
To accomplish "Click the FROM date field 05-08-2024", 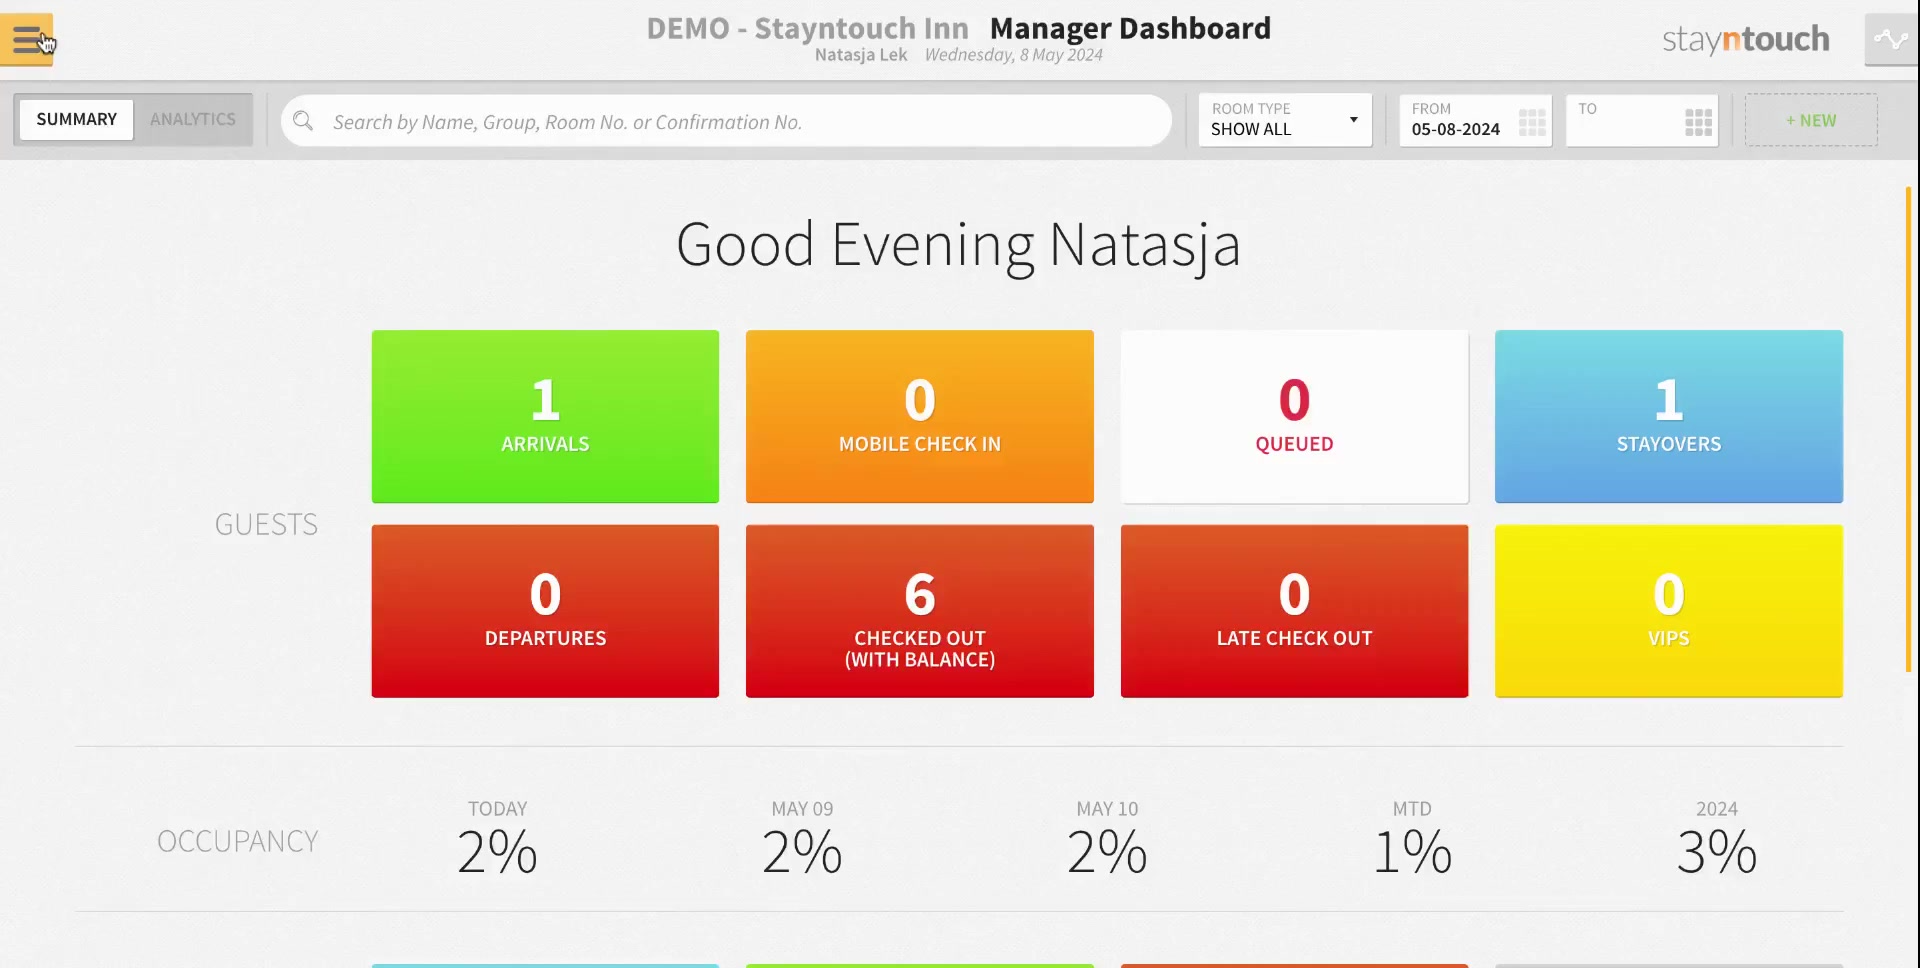I will click(1476, 120).
